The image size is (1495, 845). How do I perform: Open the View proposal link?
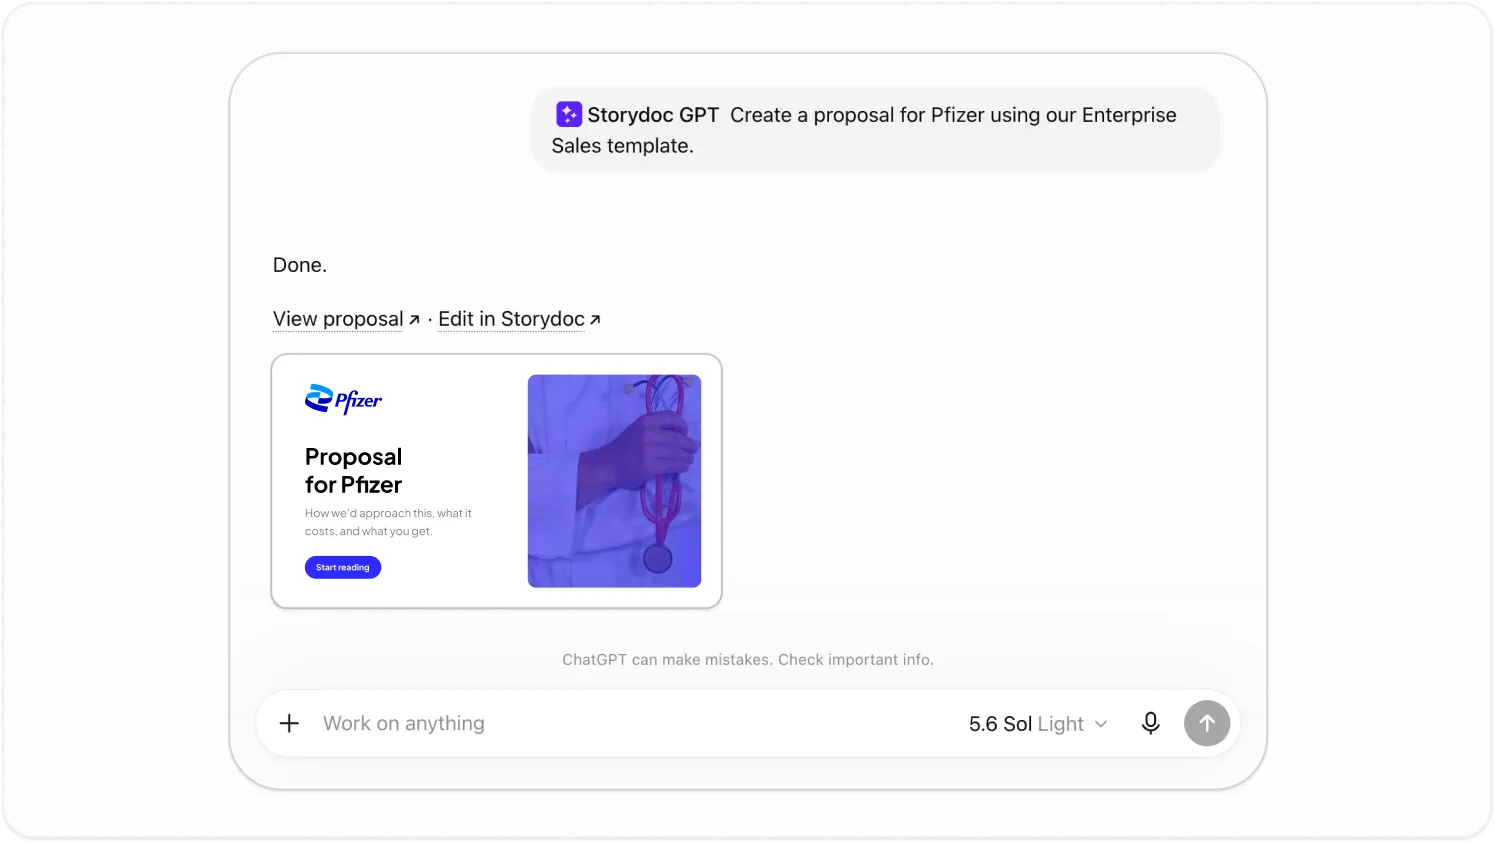pyautogui.click(x=346, y=319)
